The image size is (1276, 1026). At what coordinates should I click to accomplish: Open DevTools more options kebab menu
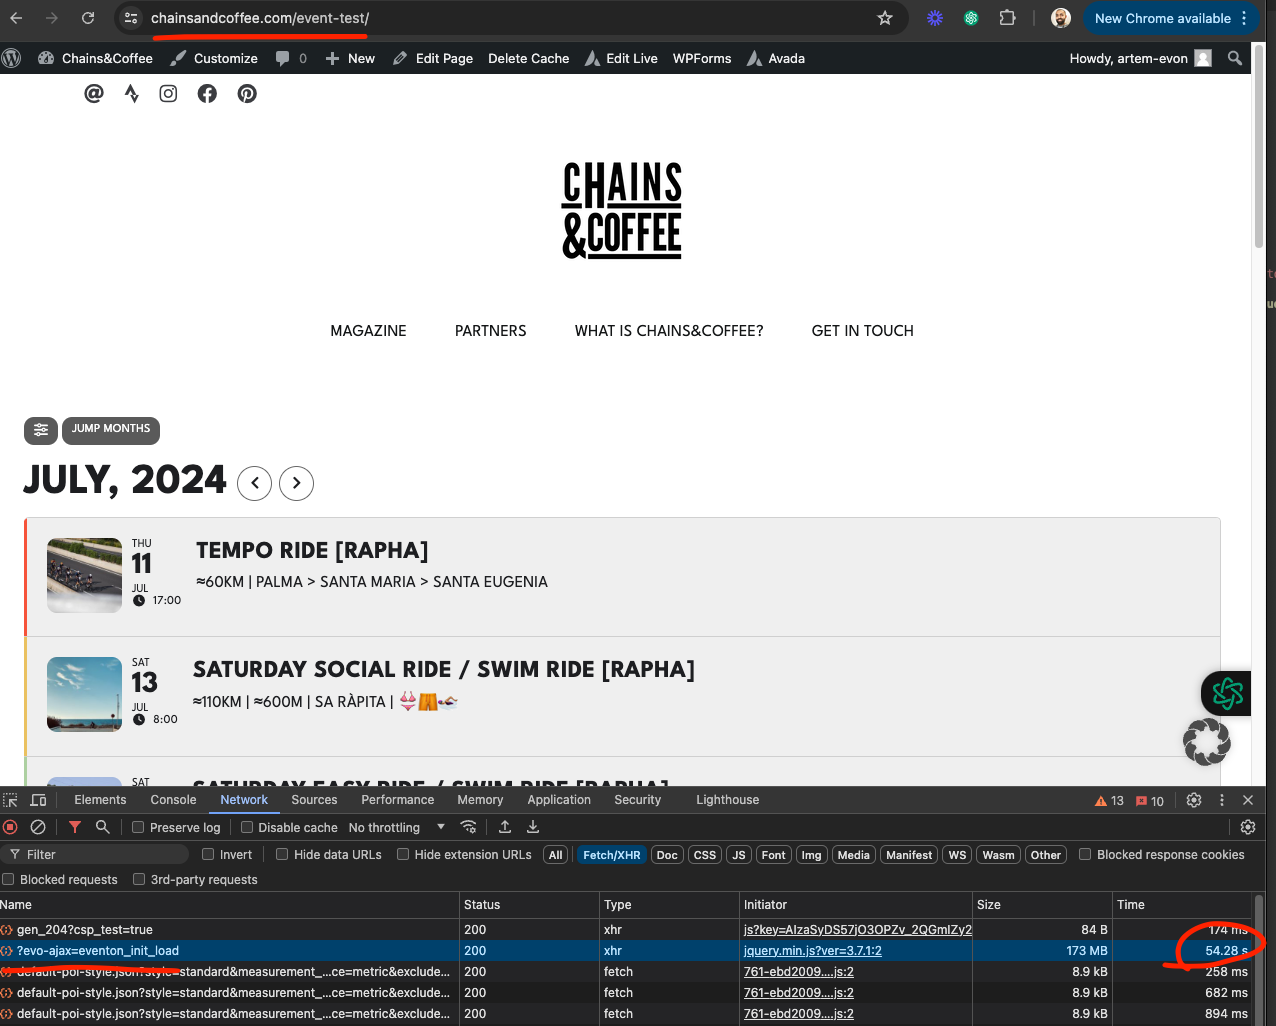click(x=1221, y=800)
